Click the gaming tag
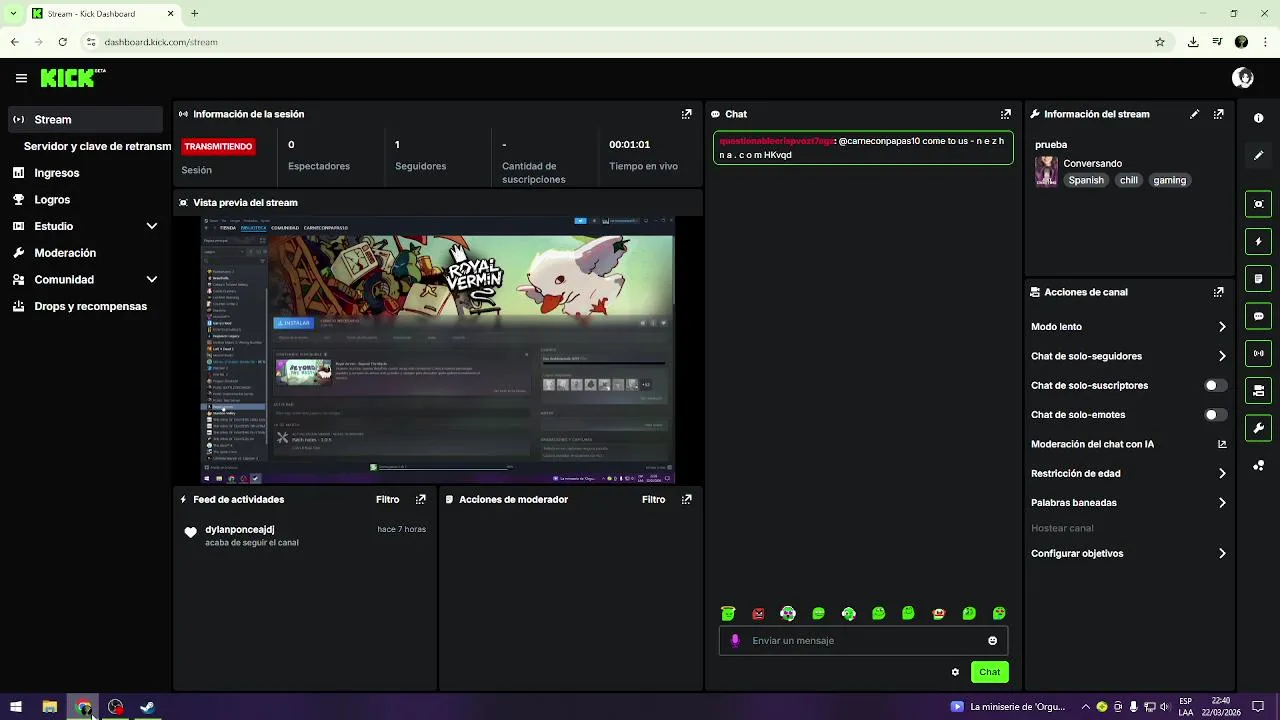 (x=1169, y=180)
